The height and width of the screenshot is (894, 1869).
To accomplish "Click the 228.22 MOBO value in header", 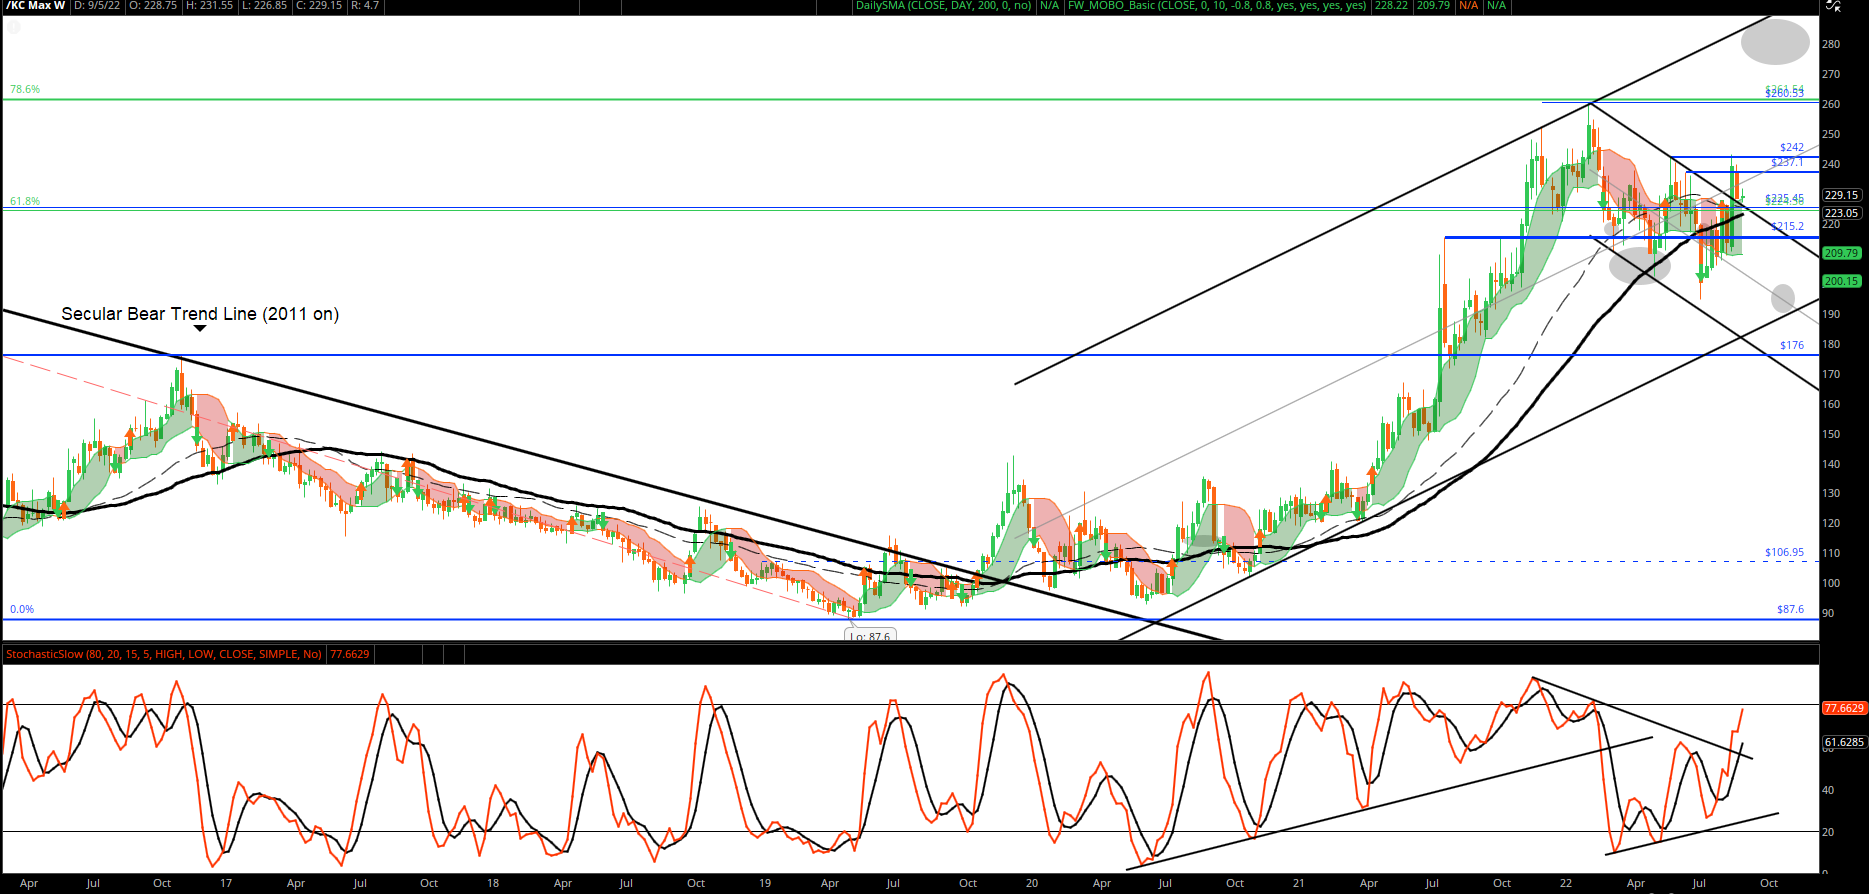I will pos(1391,6).
